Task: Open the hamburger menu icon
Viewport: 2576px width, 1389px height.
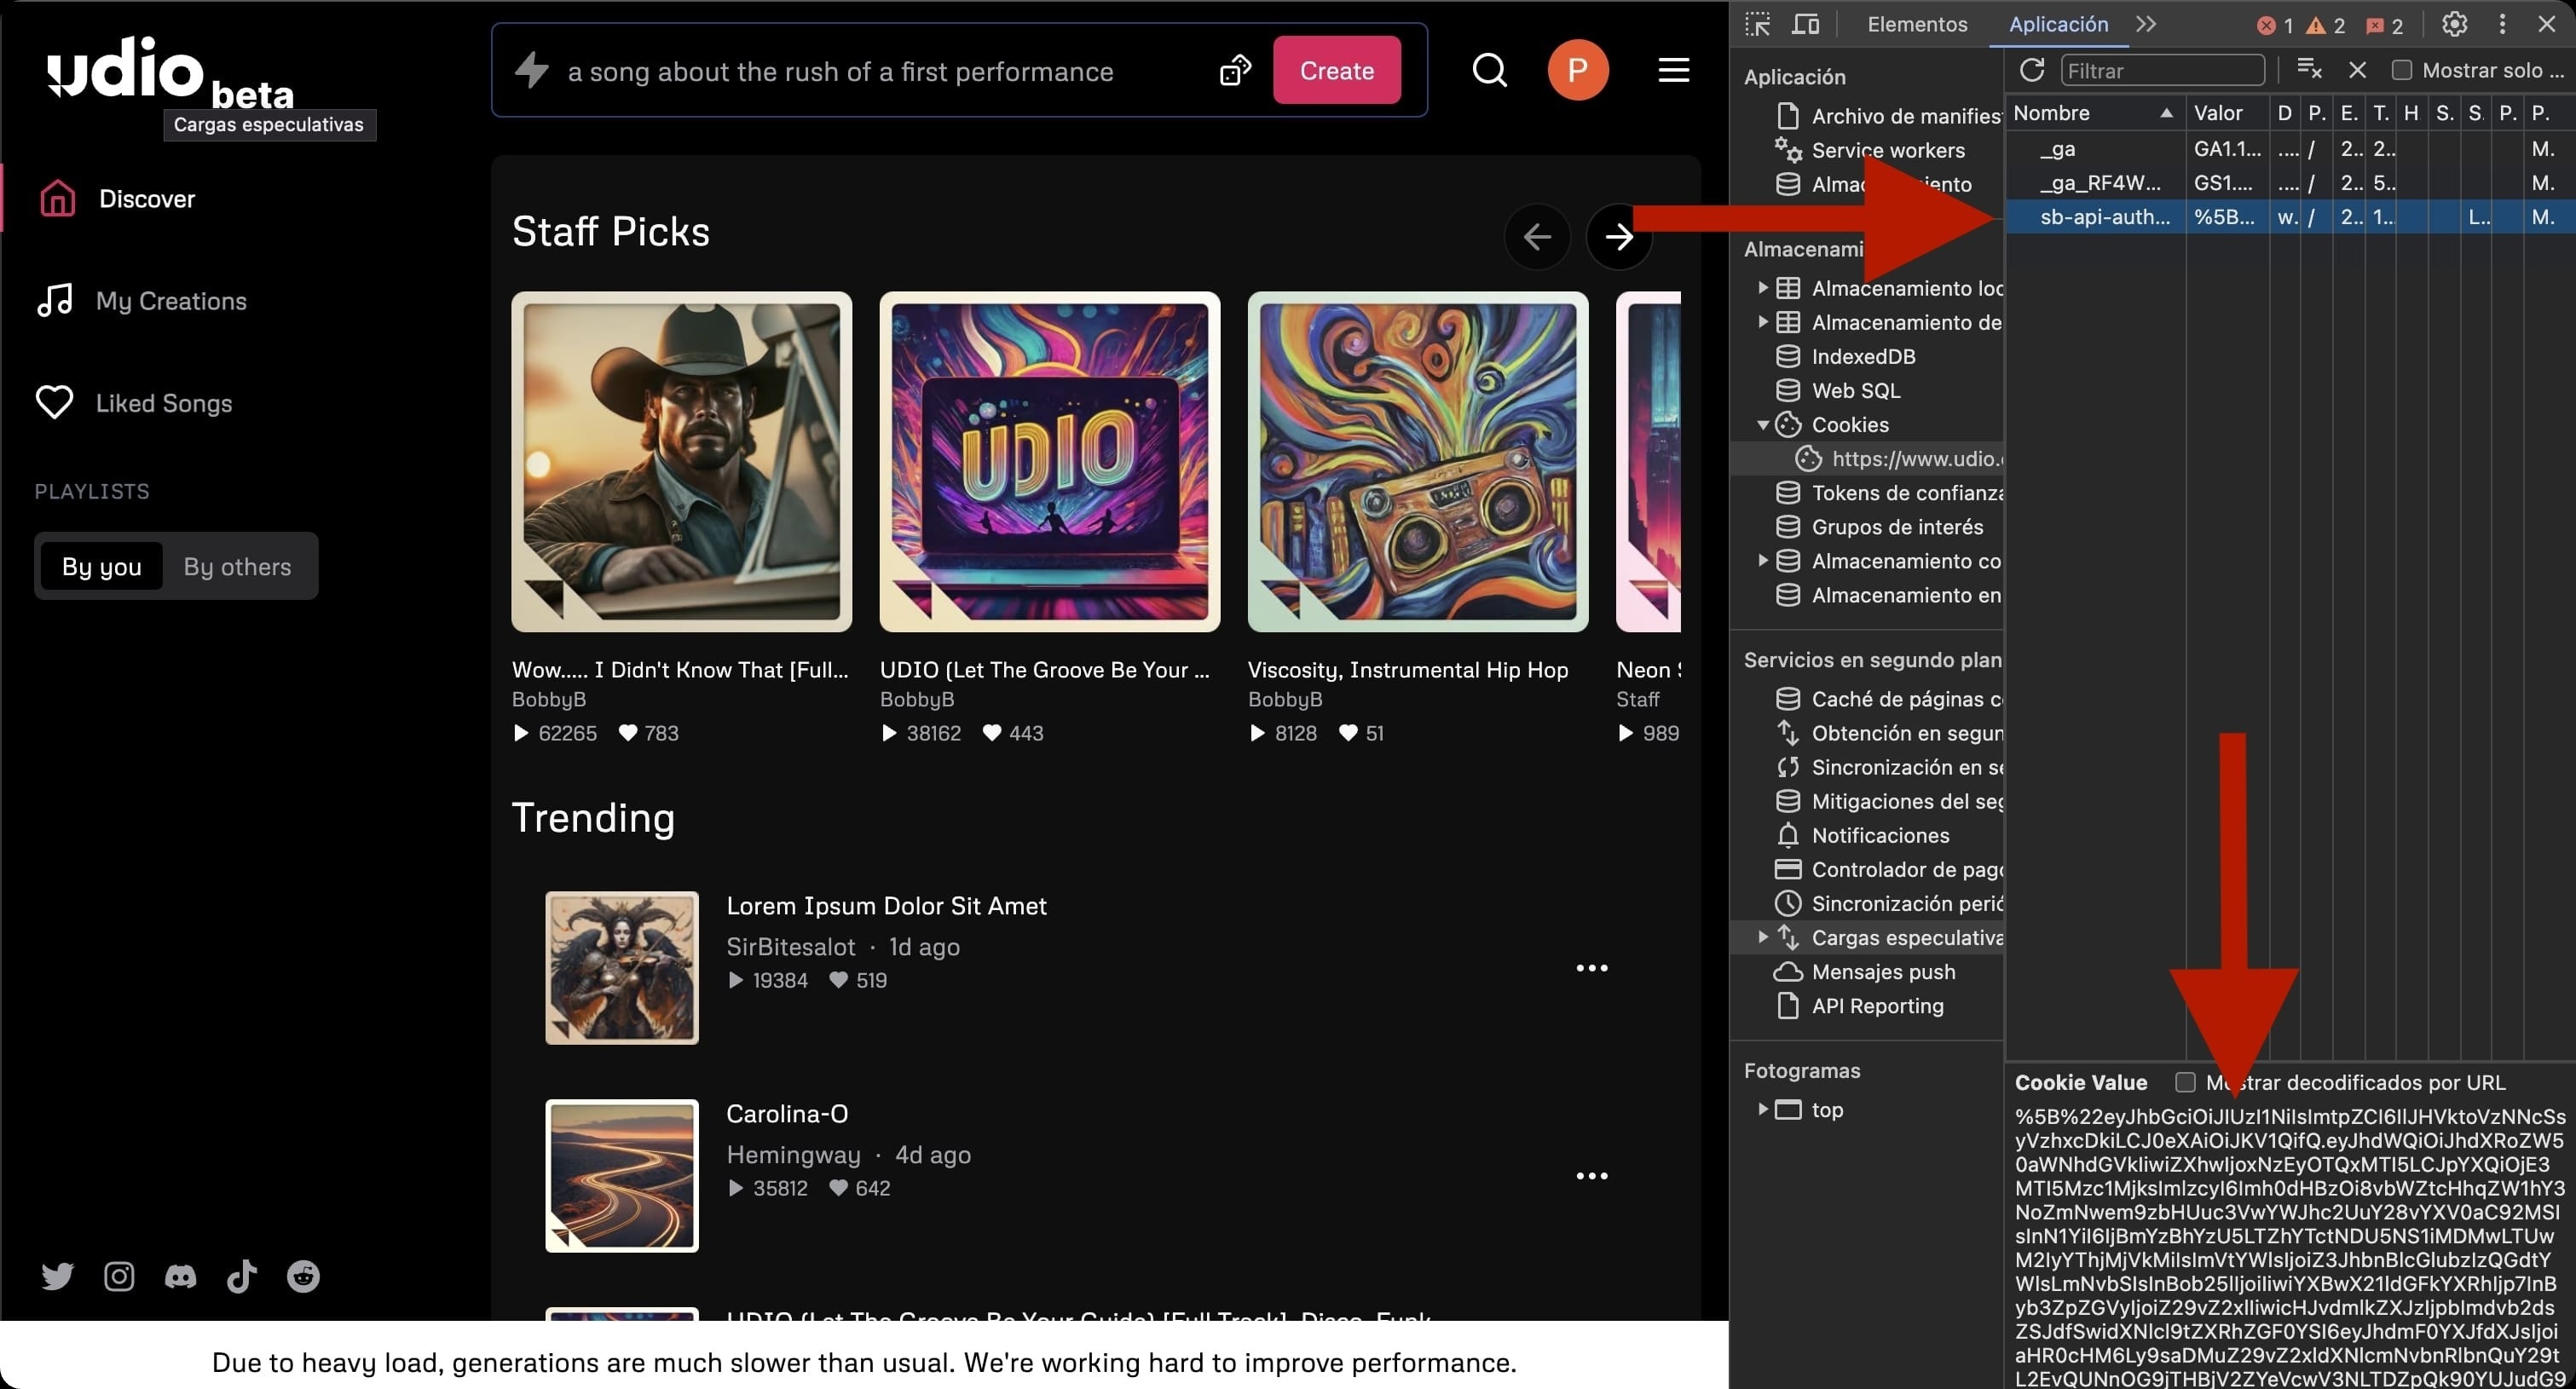Action: point(1673,70)
